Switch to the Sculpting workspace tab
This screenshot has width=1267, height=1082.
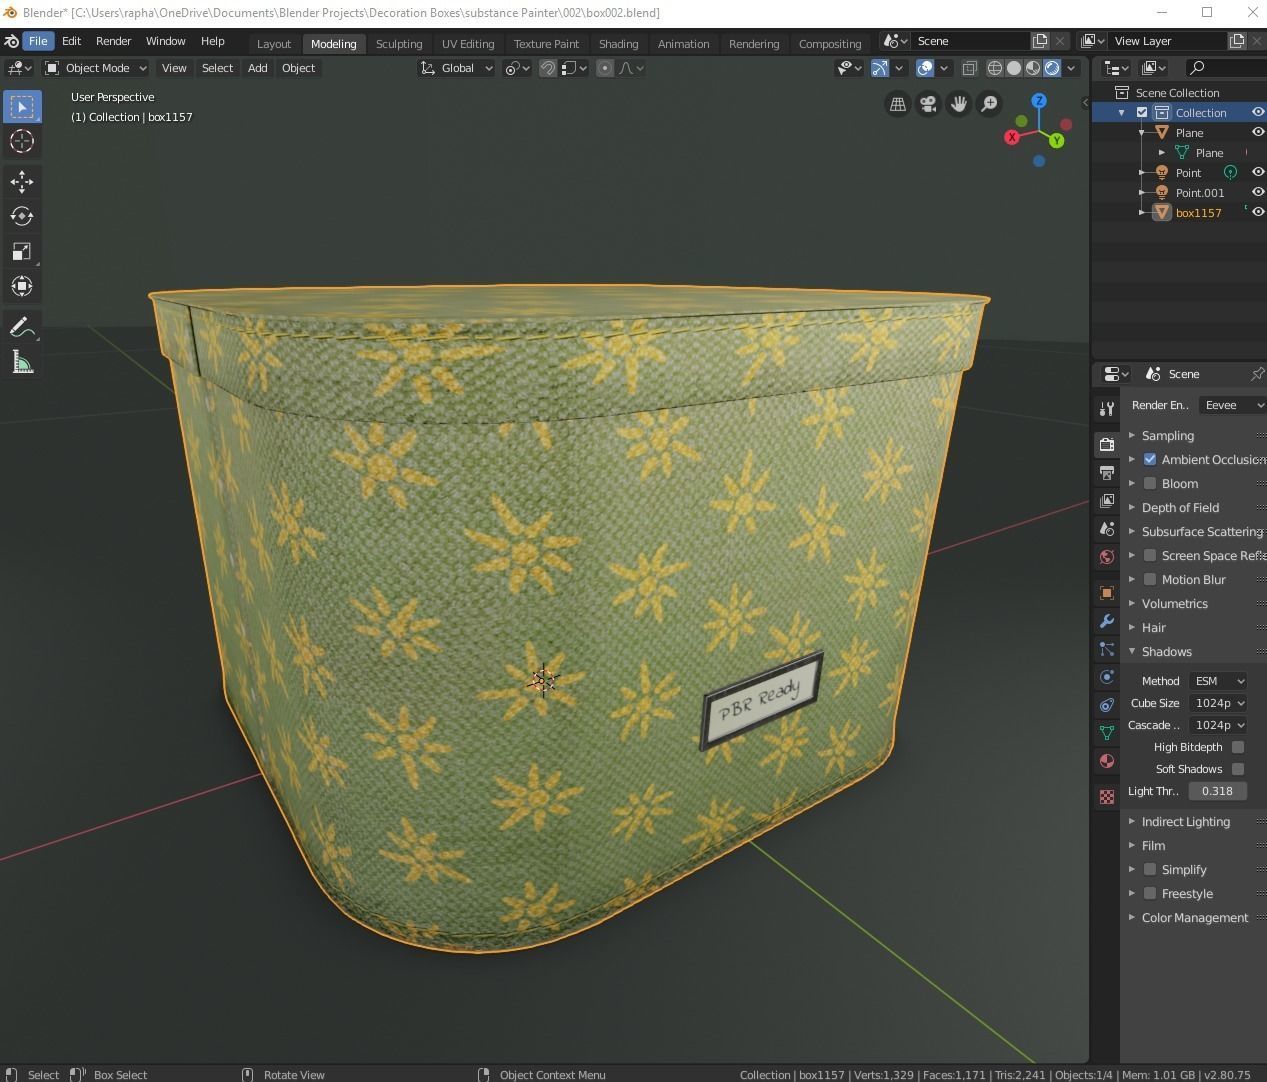(399, 43)
